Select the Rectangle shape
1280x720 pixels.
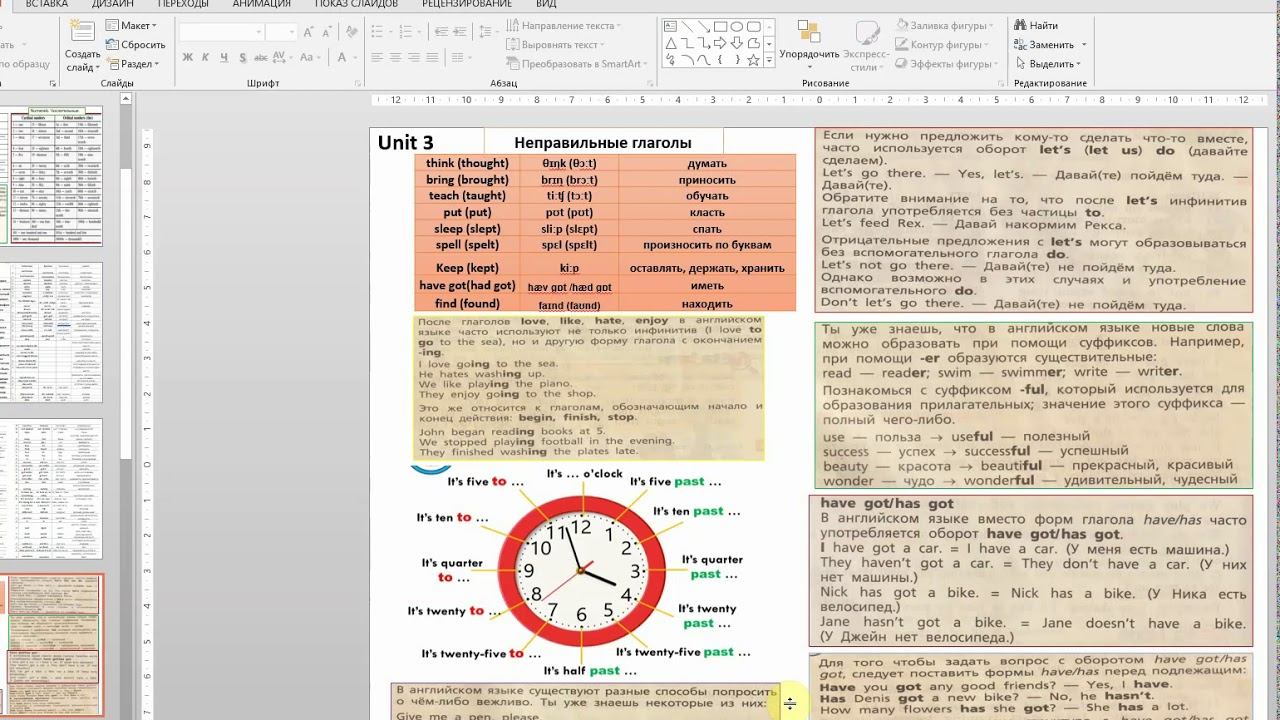pyautogui.click(x=720, y=26)
